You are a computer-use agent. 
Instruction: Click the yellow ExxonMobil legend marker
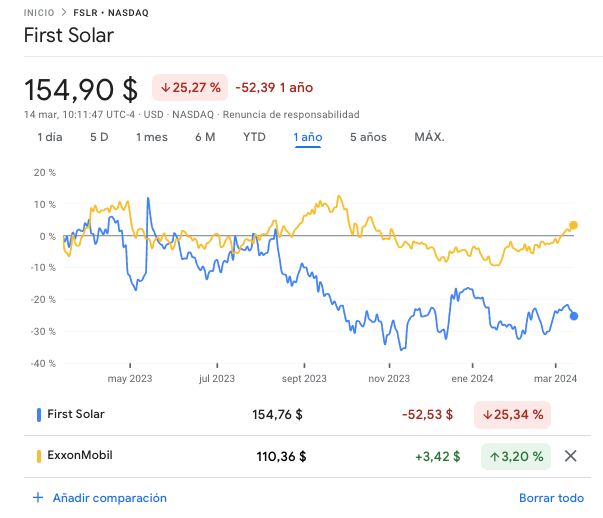[x=38, y=456]
